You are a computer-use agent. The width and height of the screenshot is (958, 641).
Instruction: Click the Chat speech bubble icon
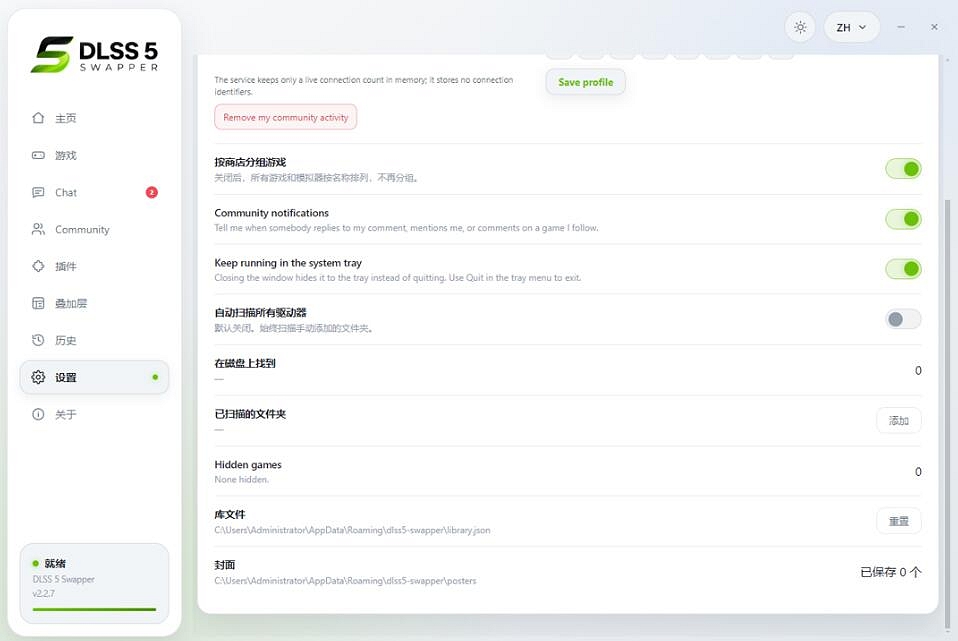[x=38, y=192]
